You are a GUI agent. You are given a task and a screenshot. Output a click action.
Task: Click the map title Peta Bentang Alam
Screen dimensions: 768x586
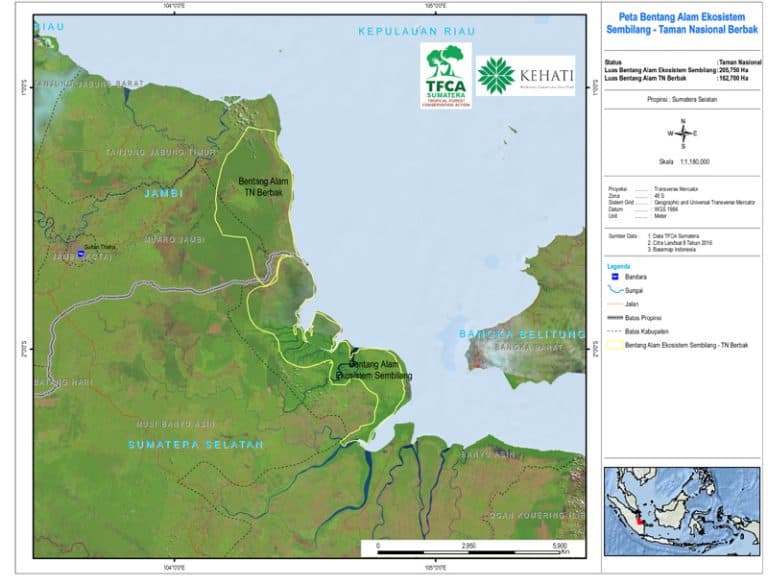click(x=683, y=24)
